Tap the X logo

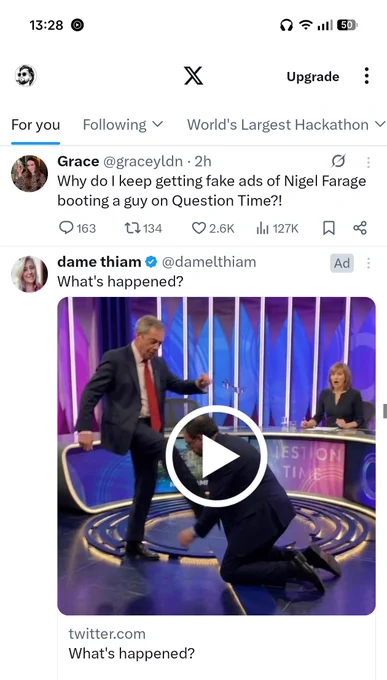coord(193,76)
